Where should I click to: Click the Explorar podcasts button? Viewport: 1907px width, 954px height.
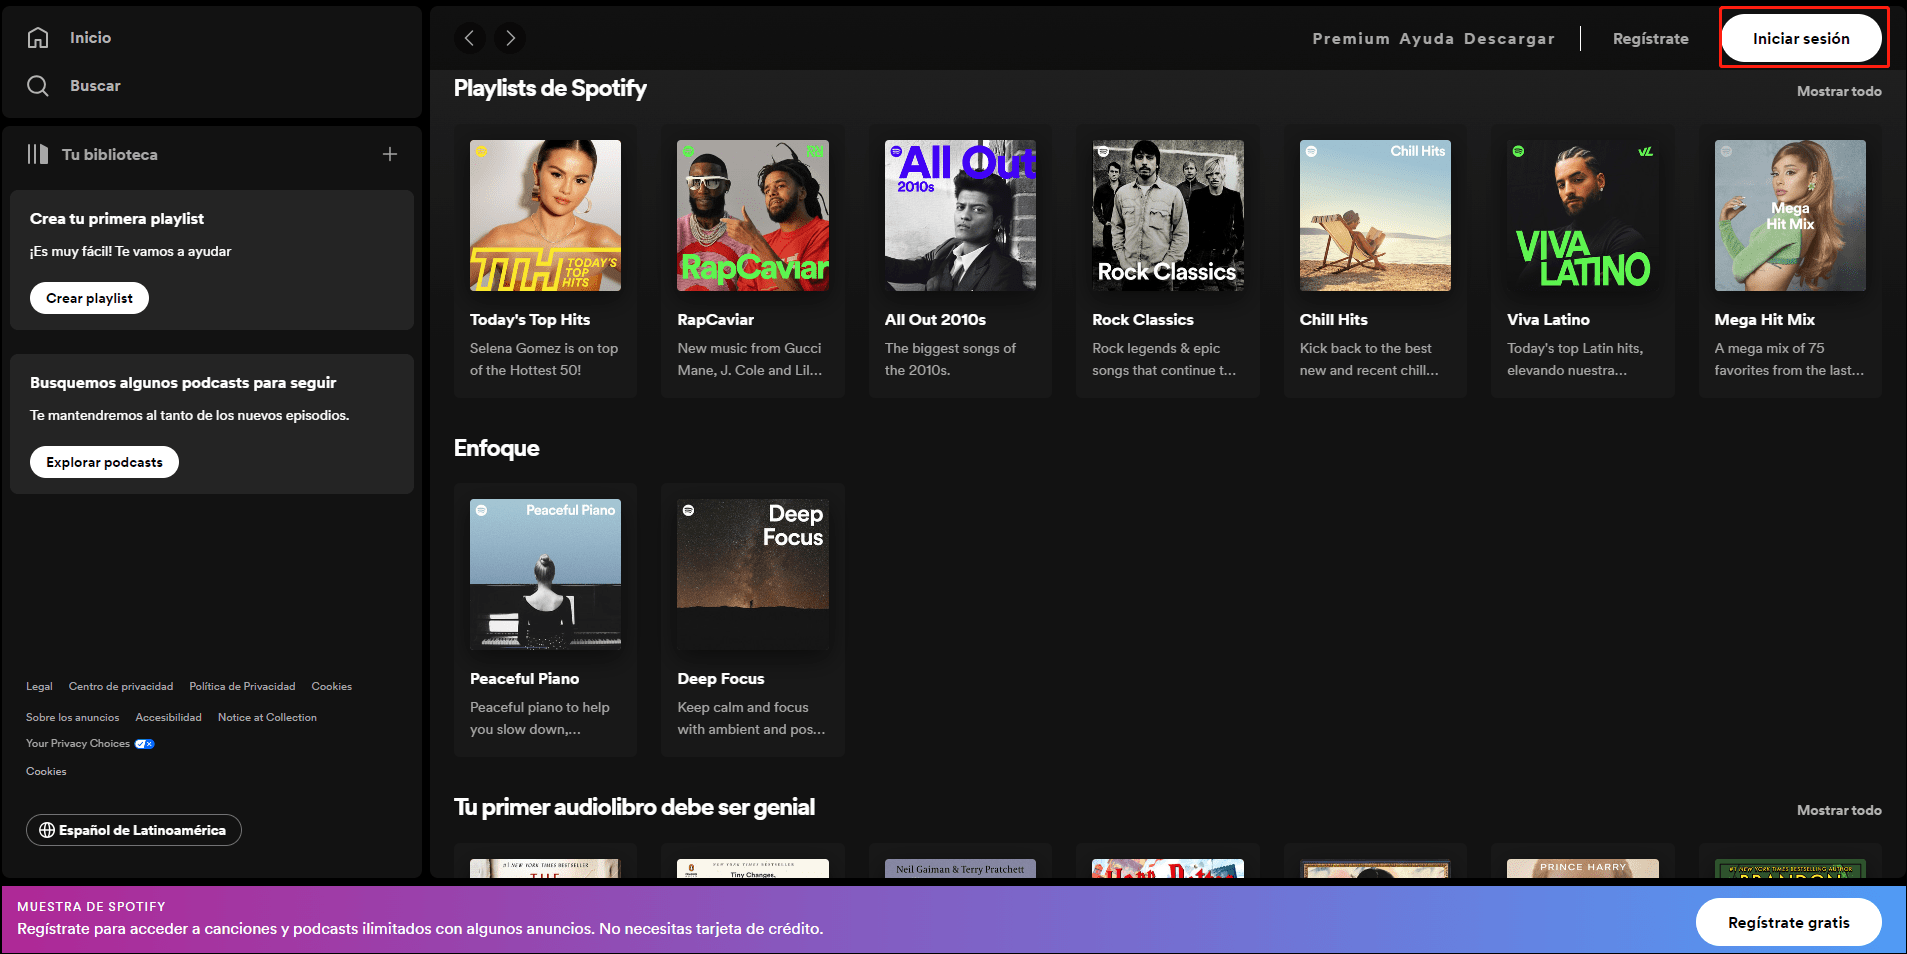point(104,462)
